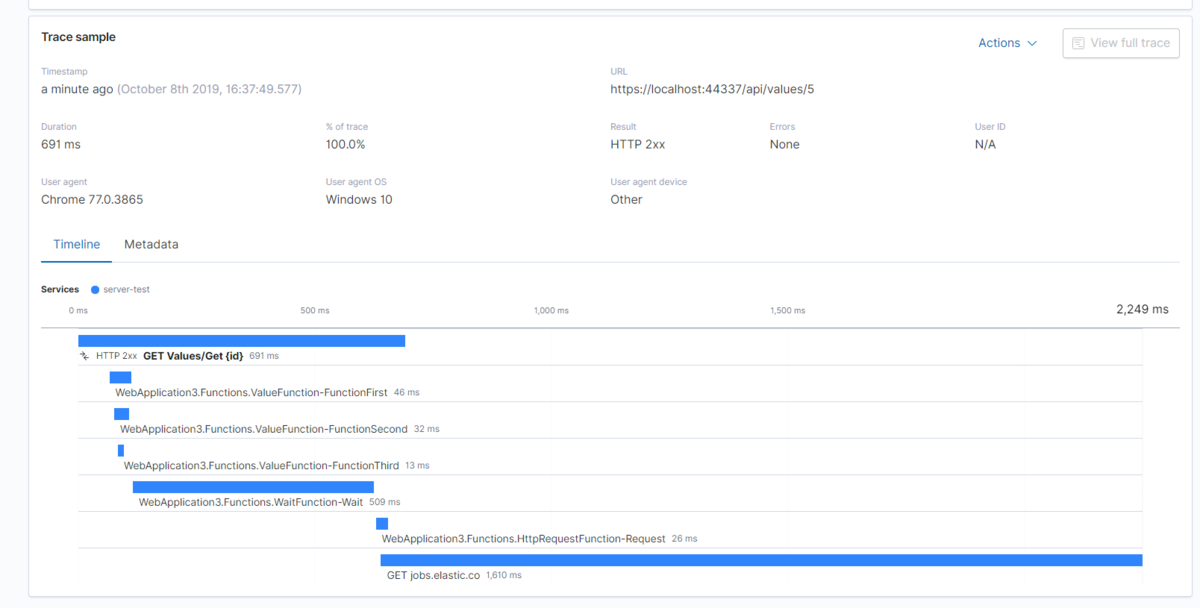Click the View full trace document icon

(1078, 43)
